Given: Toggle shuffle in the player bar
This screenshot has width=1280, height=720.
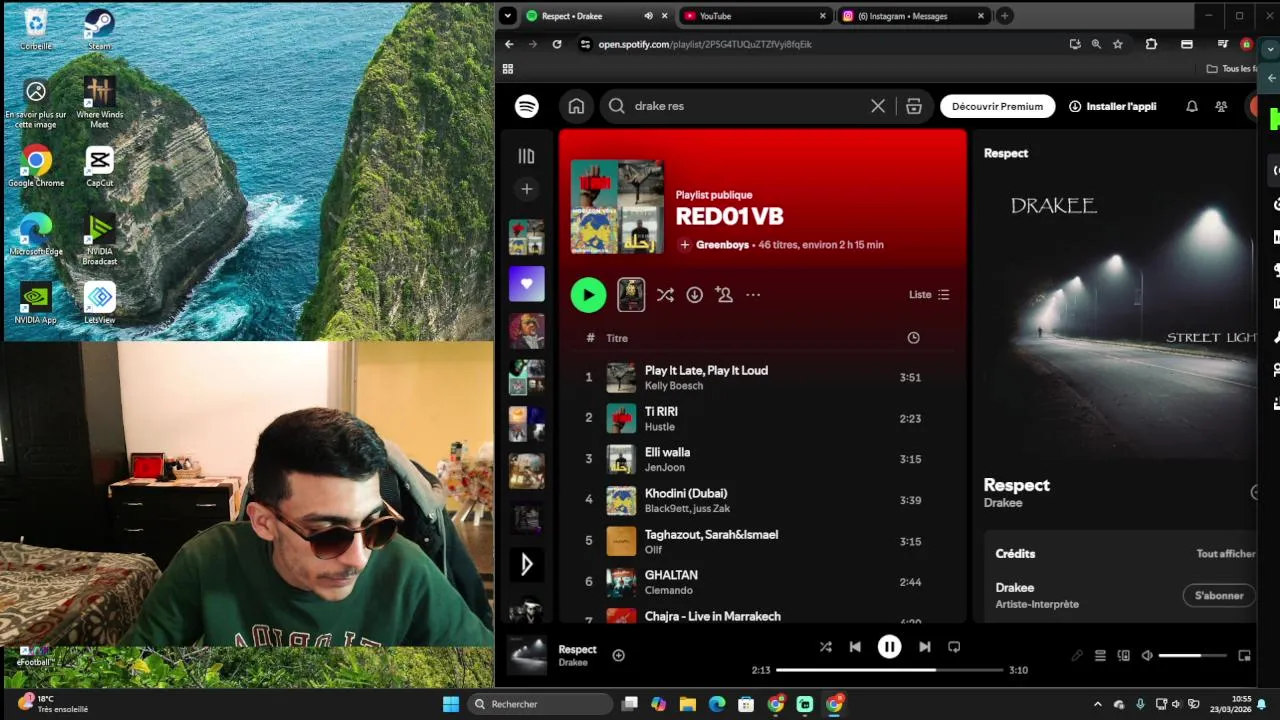Looking at the screenshot, I should tap(825, 647).
